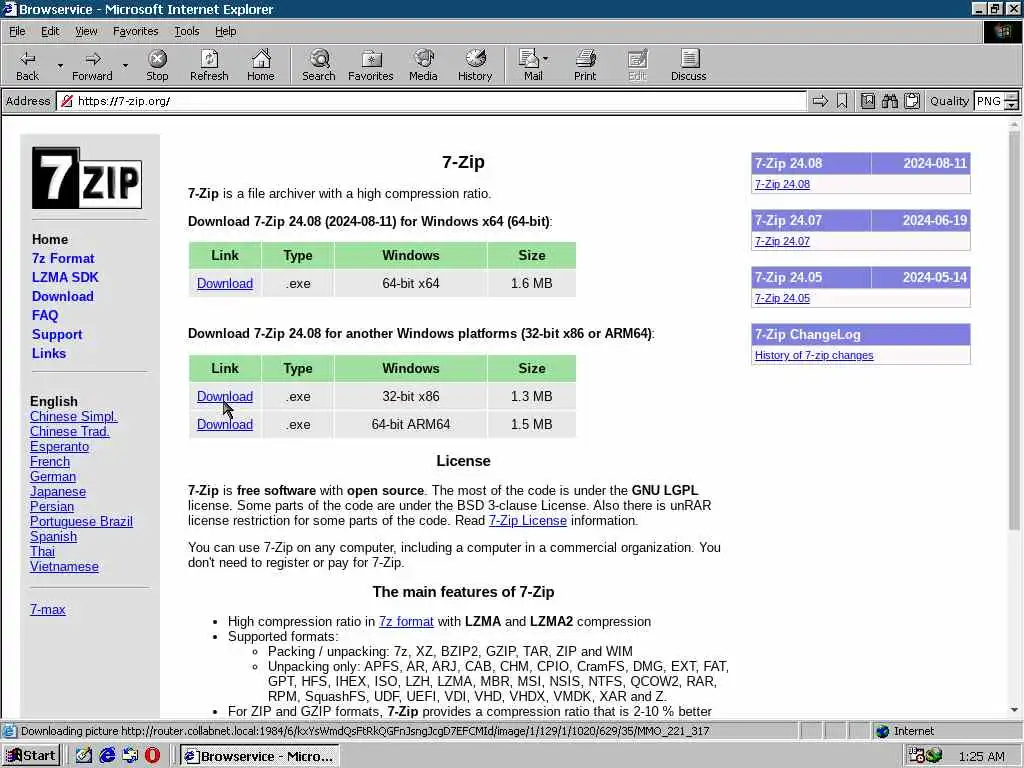Click the bookmark ribbon icon
1024x768 pixels.
pos(842,101)
